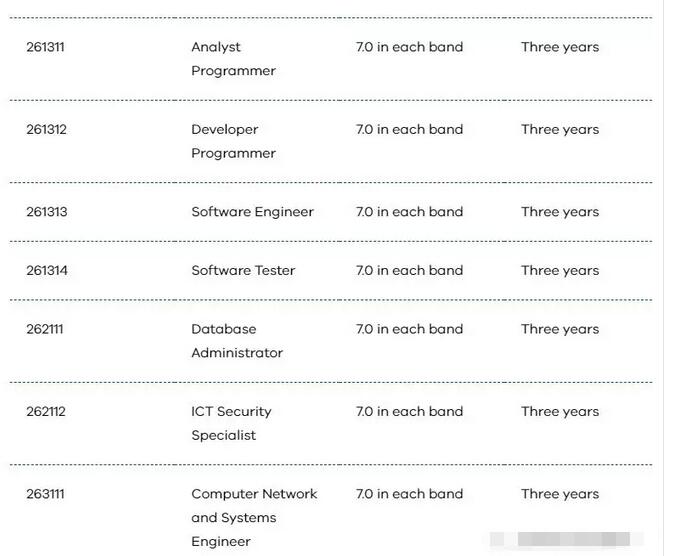This screenshot has height=556, width=675.
Task: Click occupation code 261311
Action: click(45, 47)
